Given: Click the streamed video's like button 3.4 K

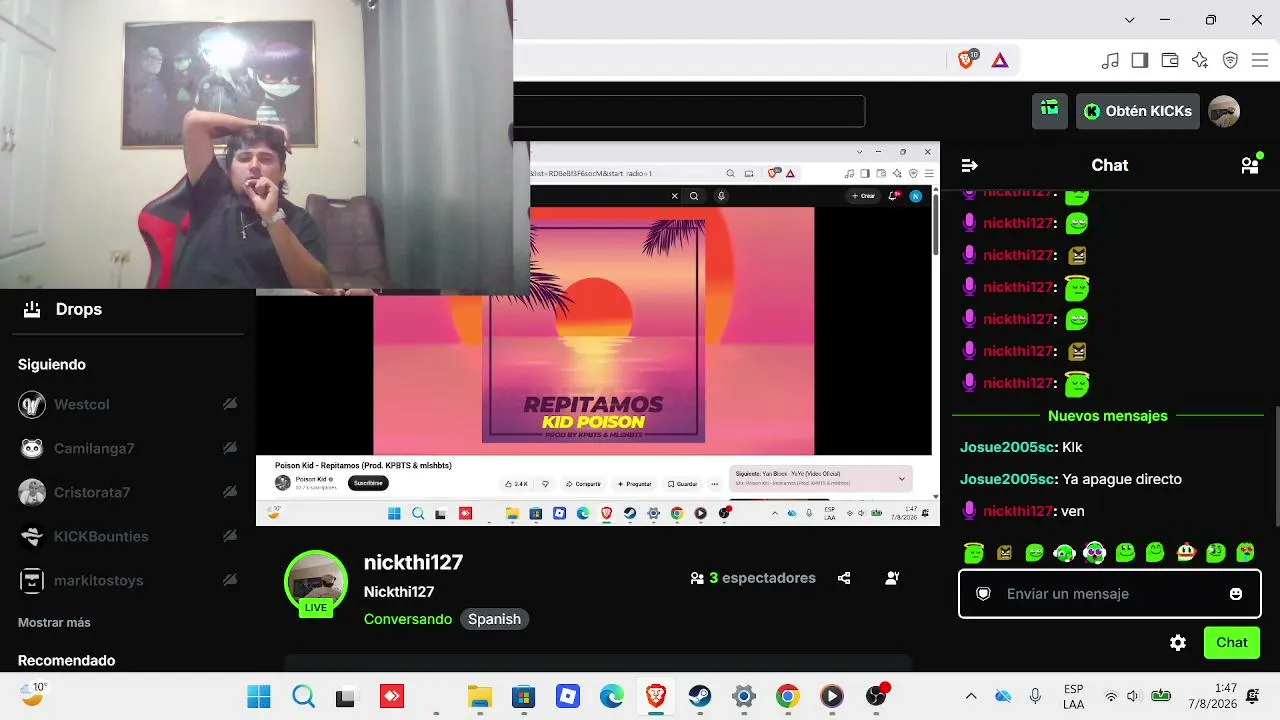Looking at the screenshot, I should click(516, 484).
